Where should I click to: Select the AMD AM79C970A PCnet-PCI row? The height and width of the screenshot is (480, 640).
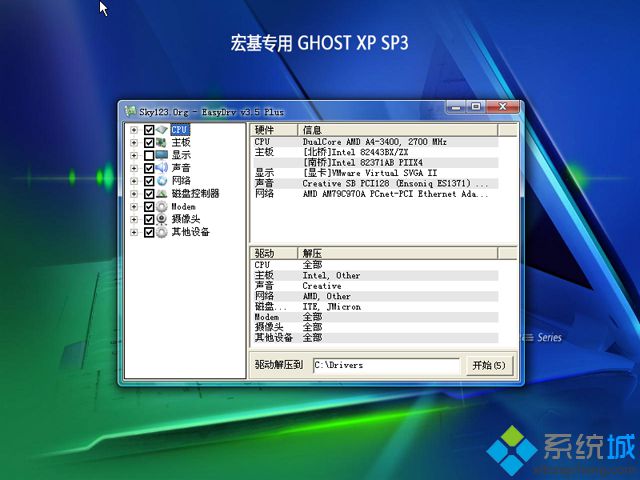[374, 194]
